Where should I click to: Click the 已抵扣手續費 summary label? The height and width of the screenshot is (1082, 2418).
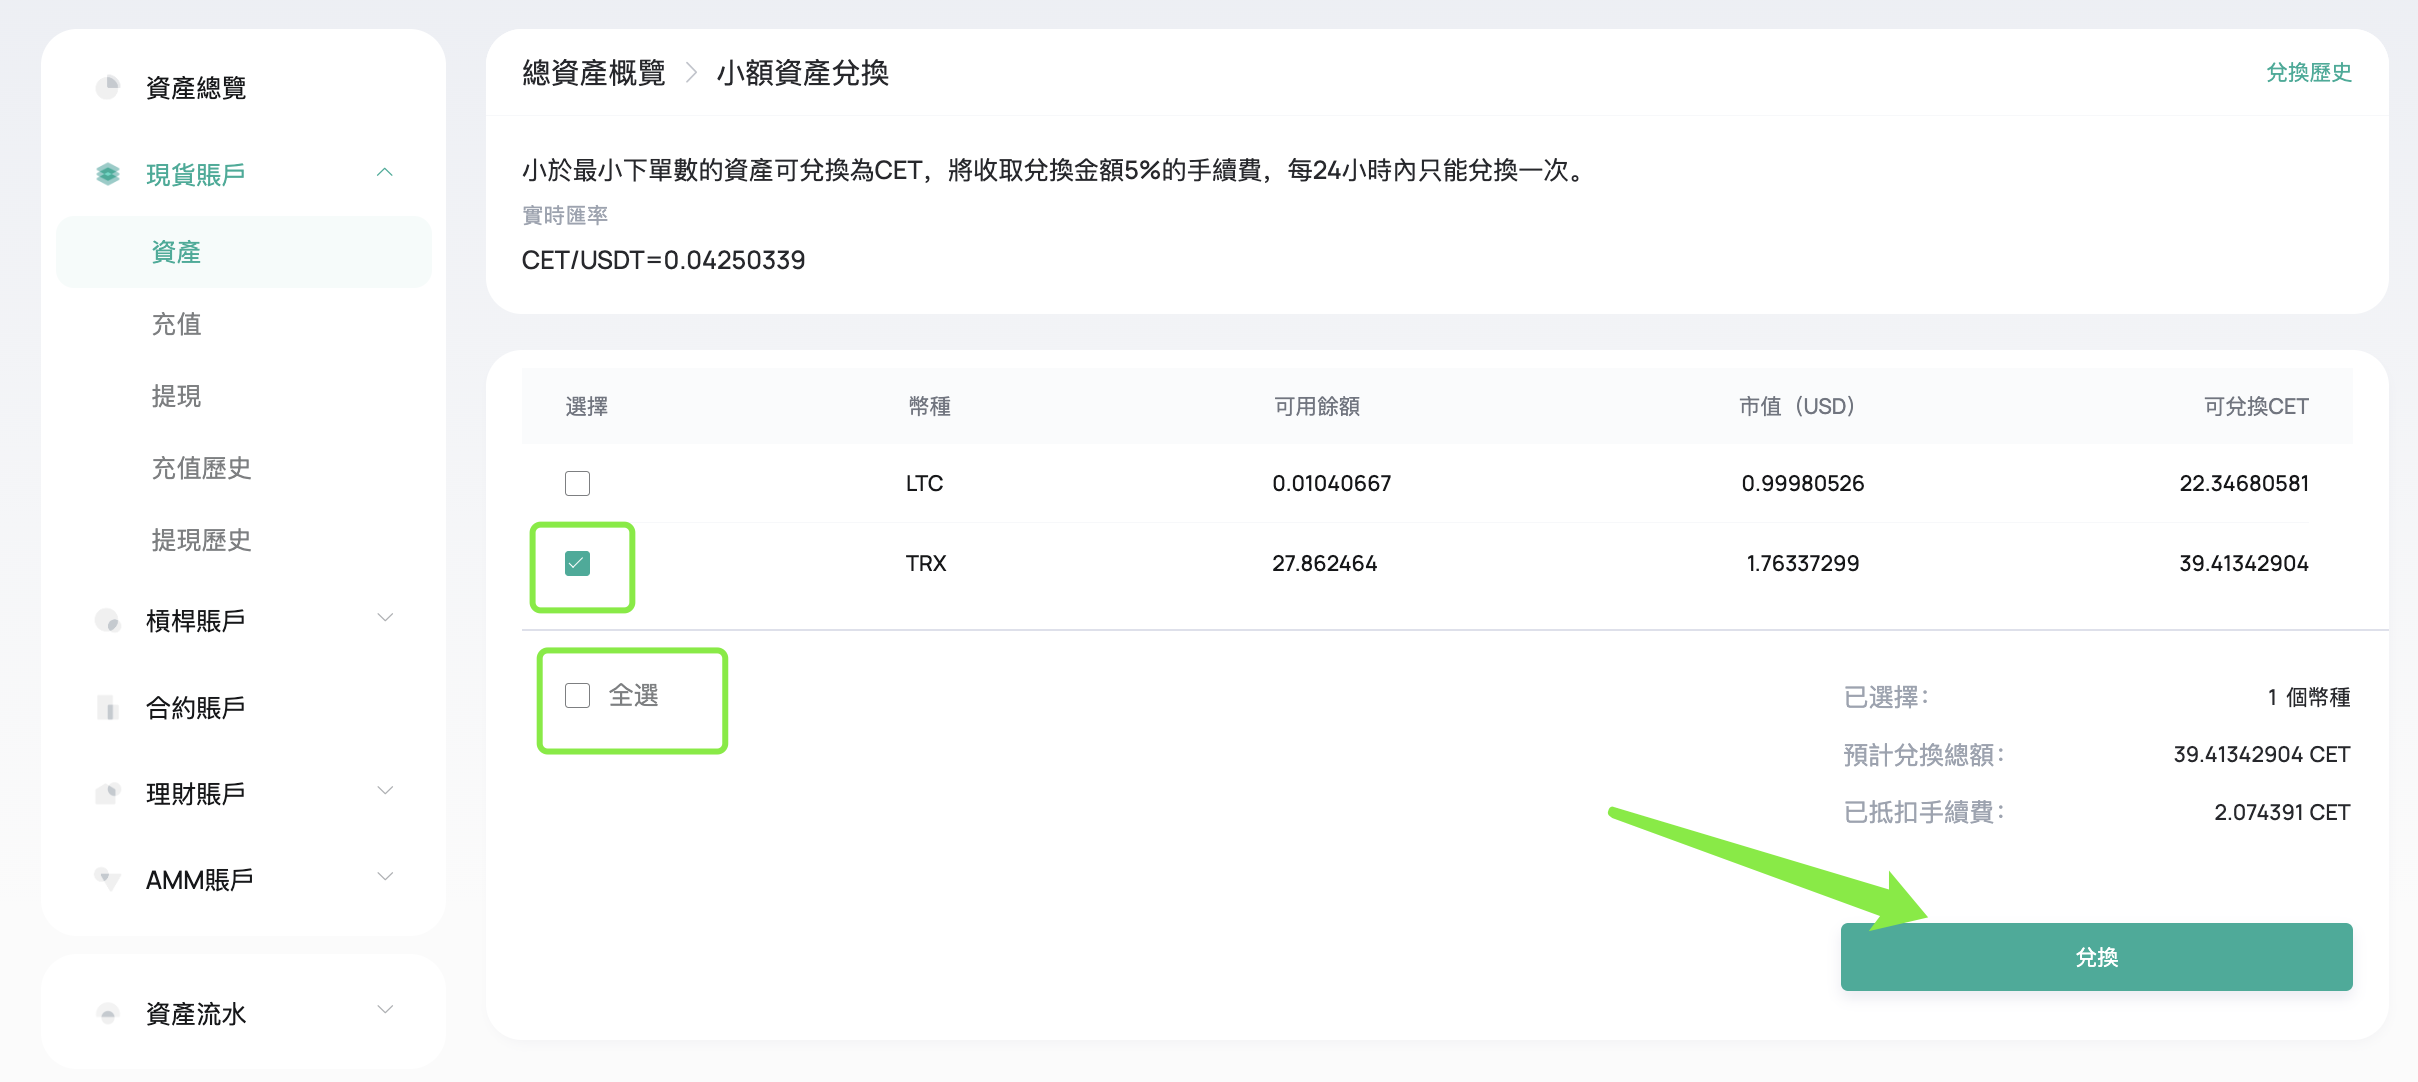[1924, 812]
